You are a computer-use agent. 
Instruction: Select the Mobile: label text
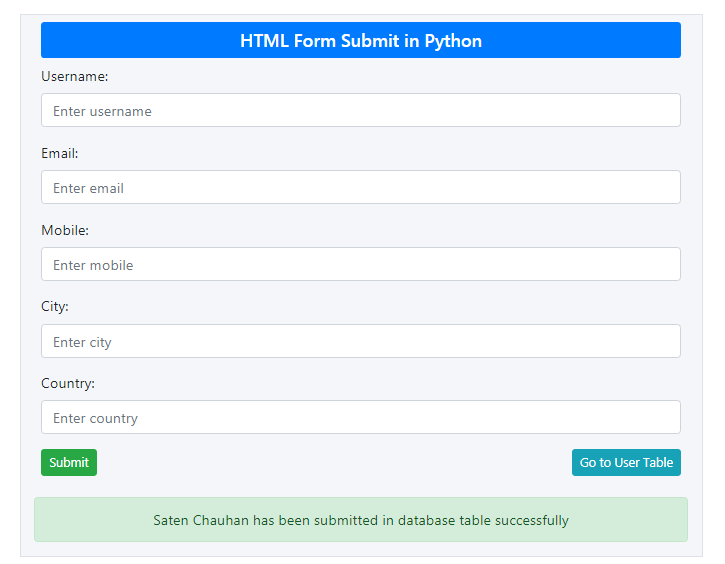65,230
